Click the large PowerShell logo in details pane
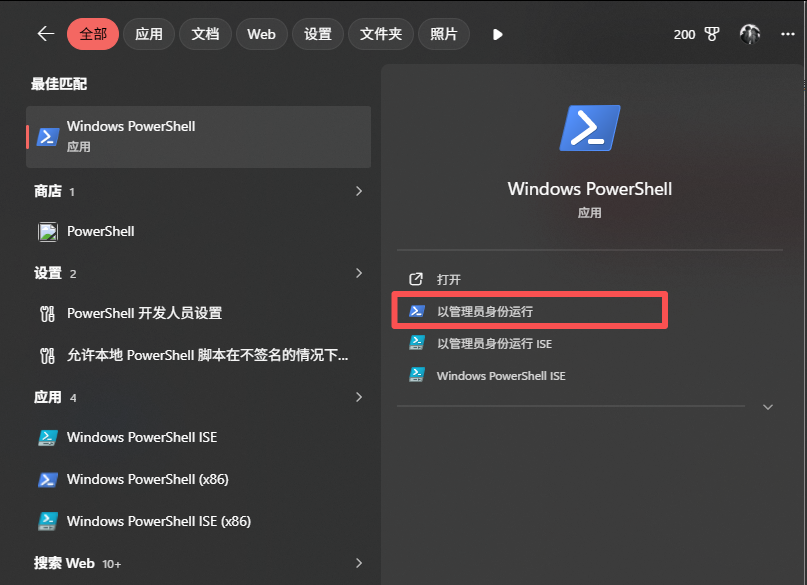The height and width of the screenshot is (585, 807). (590, 128)
